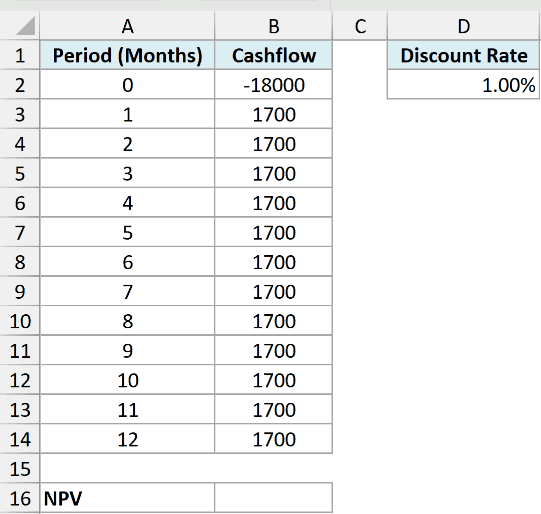Click the 1700 cashflow in row 11
The image size is (541, 514).
[274, 351]
